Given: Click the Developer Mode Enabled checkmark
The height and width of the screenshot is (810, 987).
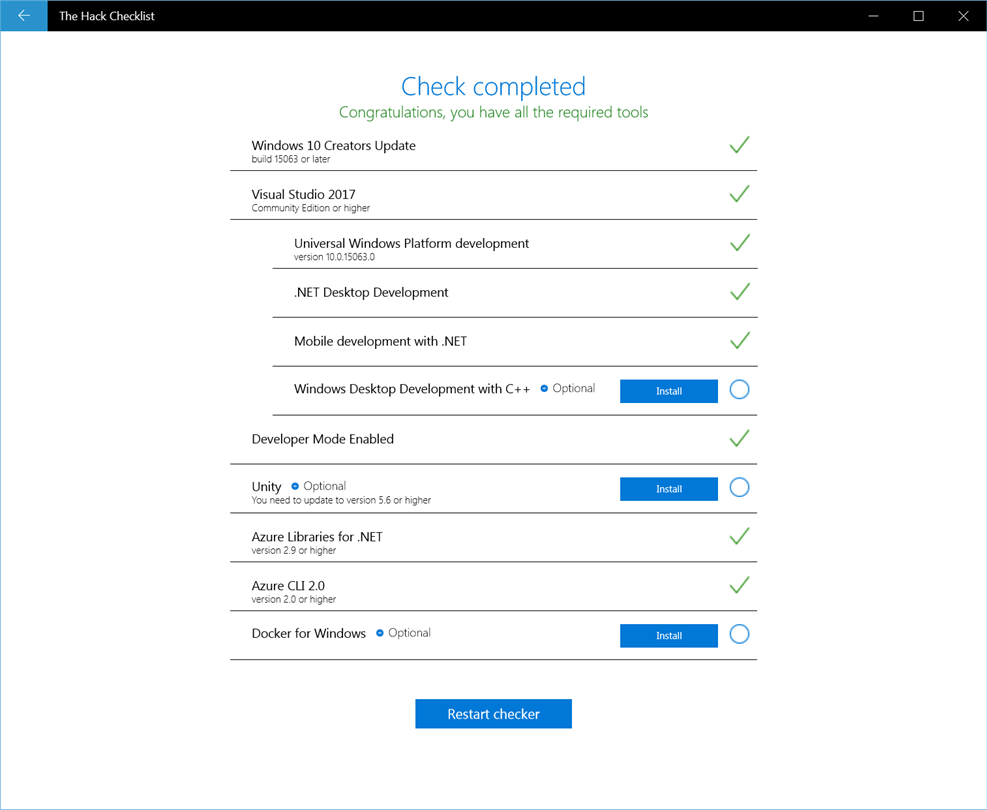Looking at the screenshot, I should click(739, 438).
